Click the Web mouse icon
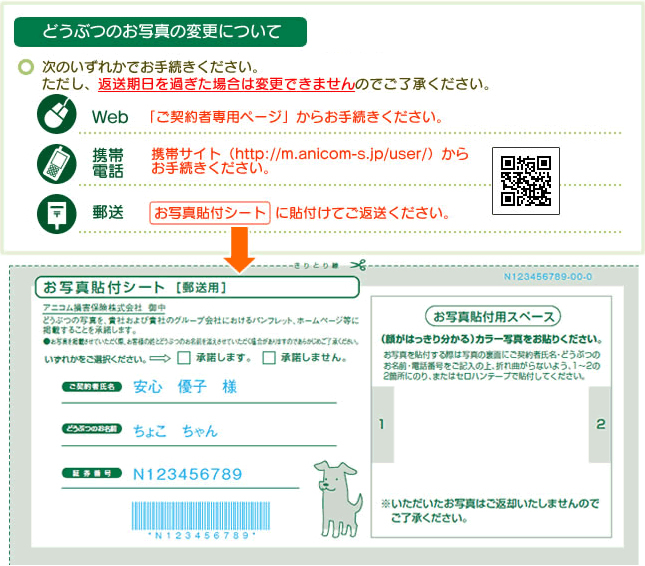The width and height of the screenshot is (645, 566). (57, 114)
